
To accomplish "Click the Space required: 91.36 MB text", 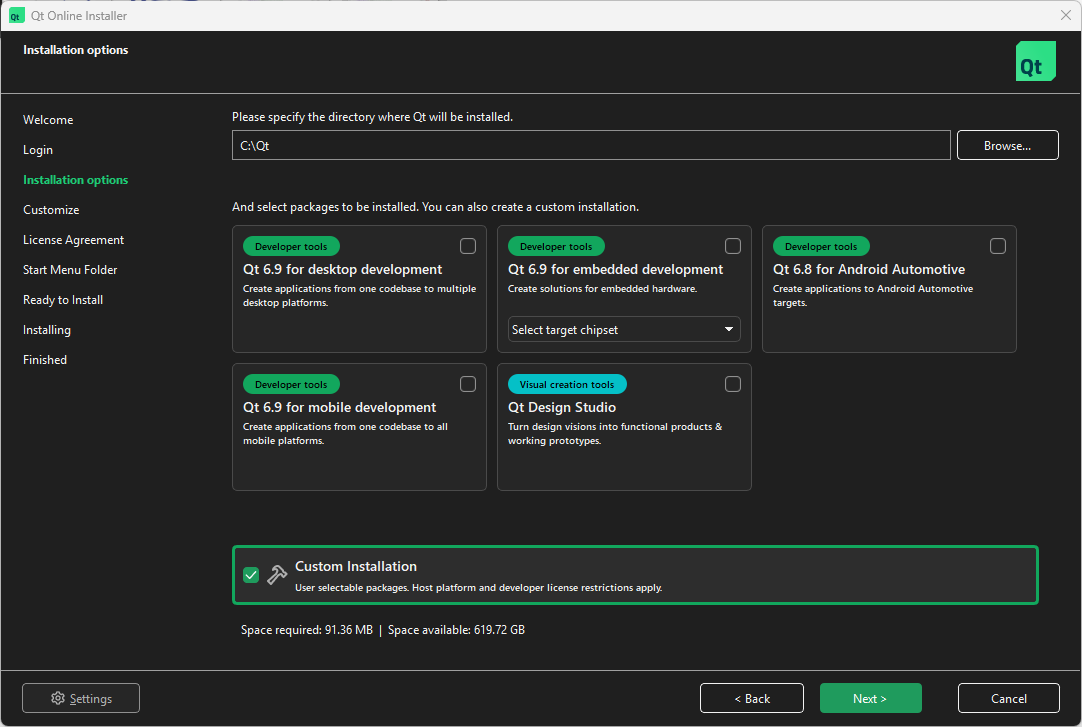I will [x=307, y=630].
